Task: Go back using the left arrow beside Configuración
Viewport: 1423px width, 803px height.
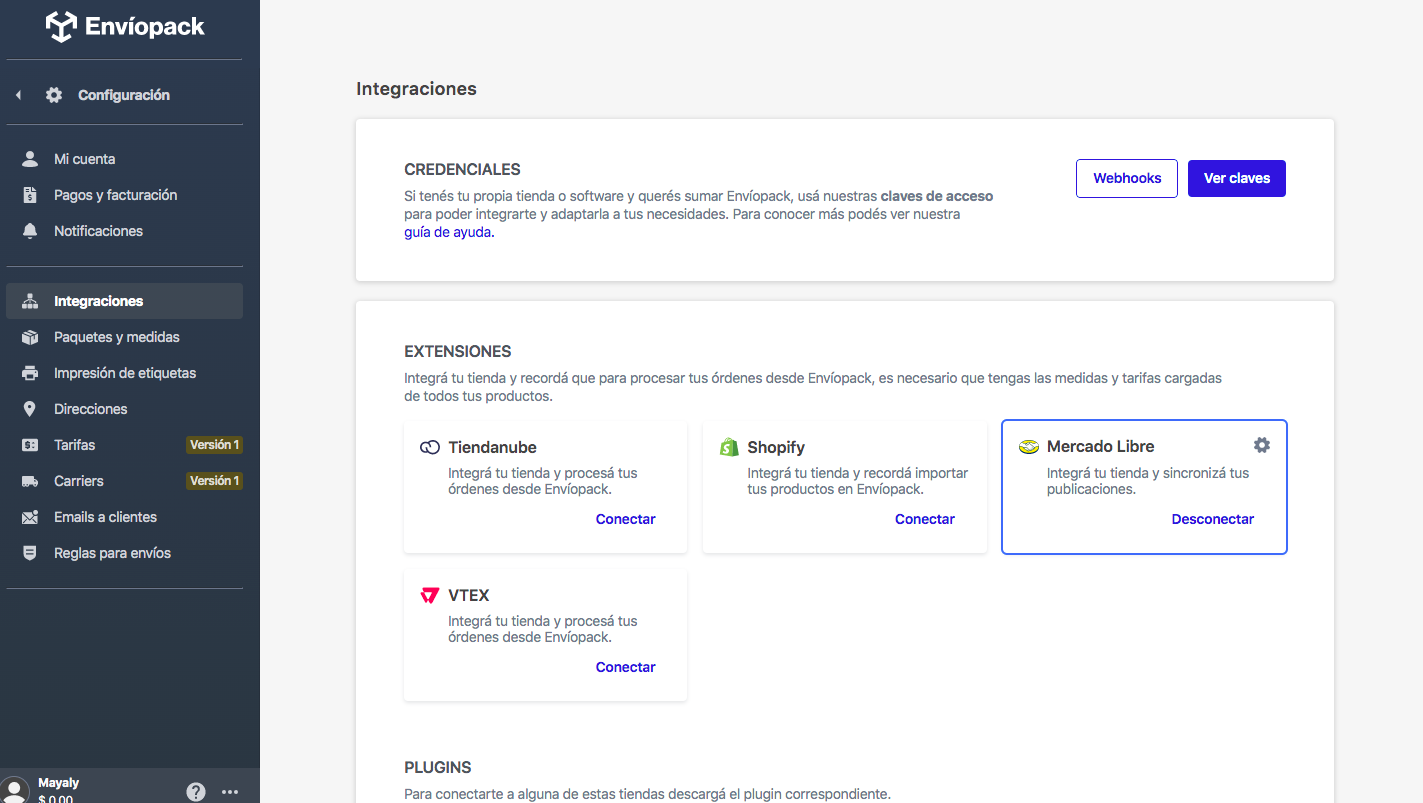Action: pyautogui.click(x=18, y=95)
